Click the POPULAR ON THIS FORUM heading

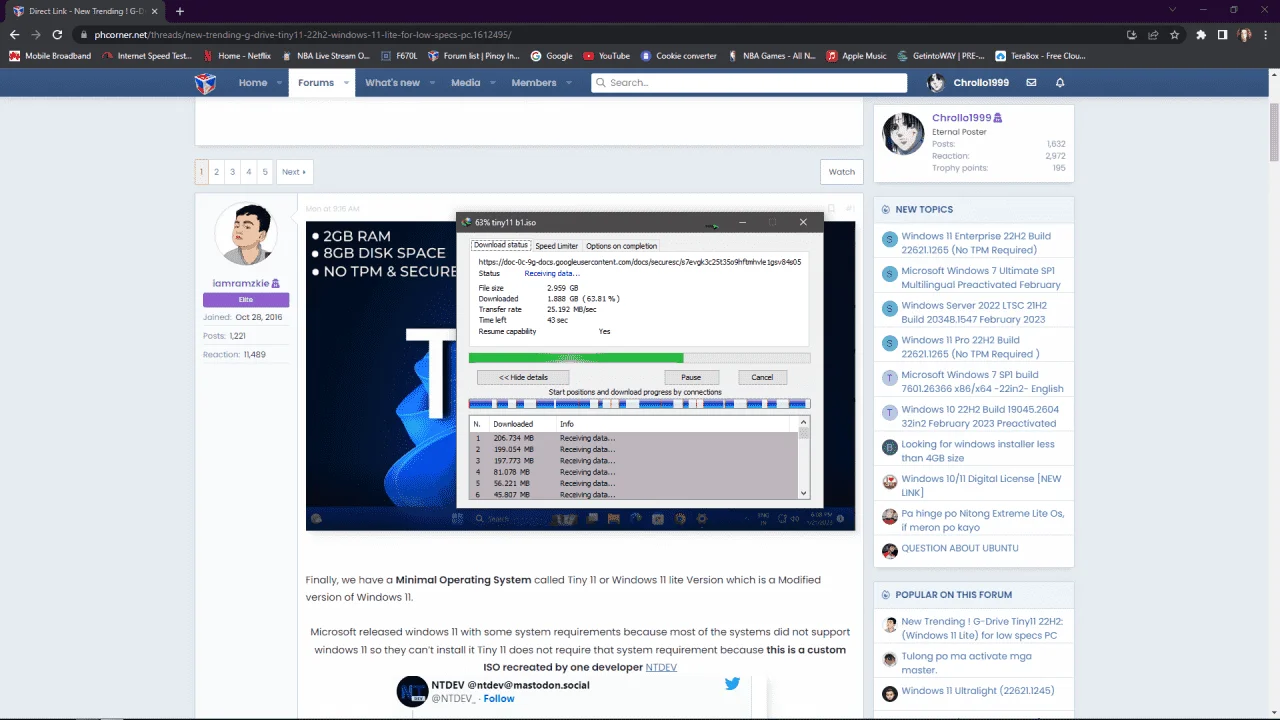click(x=954, y=595)
